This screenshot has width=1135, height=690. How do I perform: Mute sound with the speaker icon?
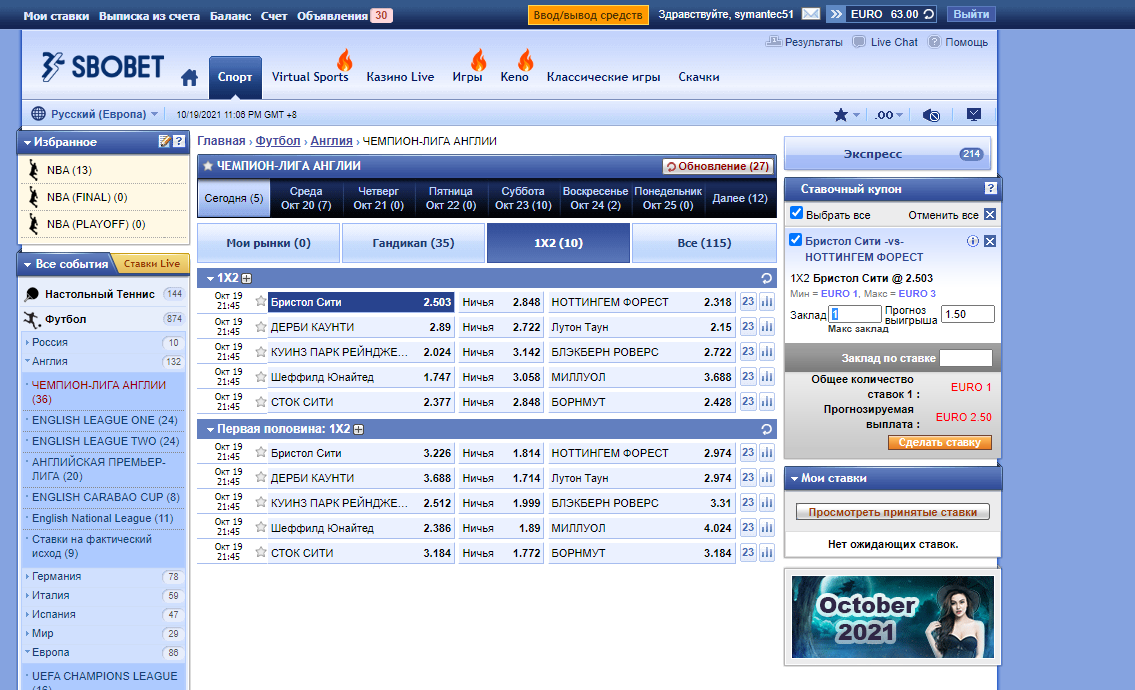point(931,115)
